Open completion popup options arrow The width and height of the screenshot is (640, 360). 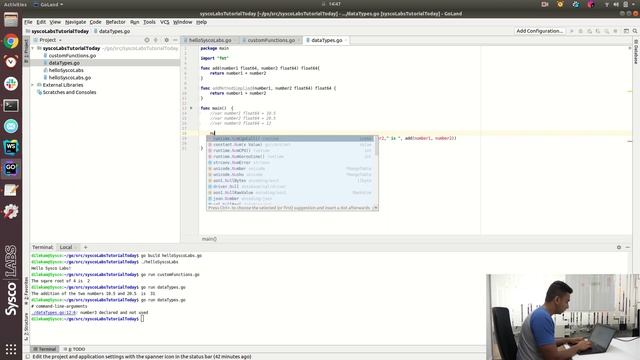pyautogui.click(x=376, y=208)
